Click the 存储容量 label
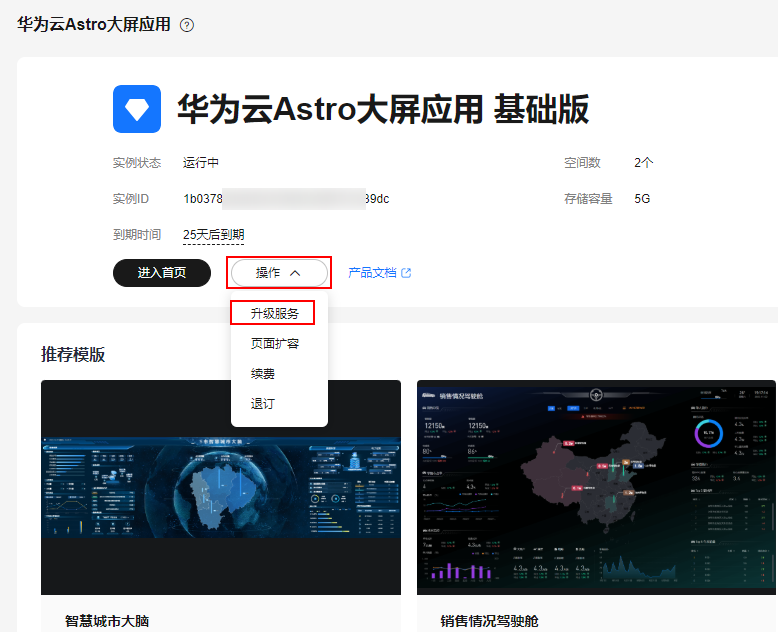778x632 pixels. click(x=588, y=198)
